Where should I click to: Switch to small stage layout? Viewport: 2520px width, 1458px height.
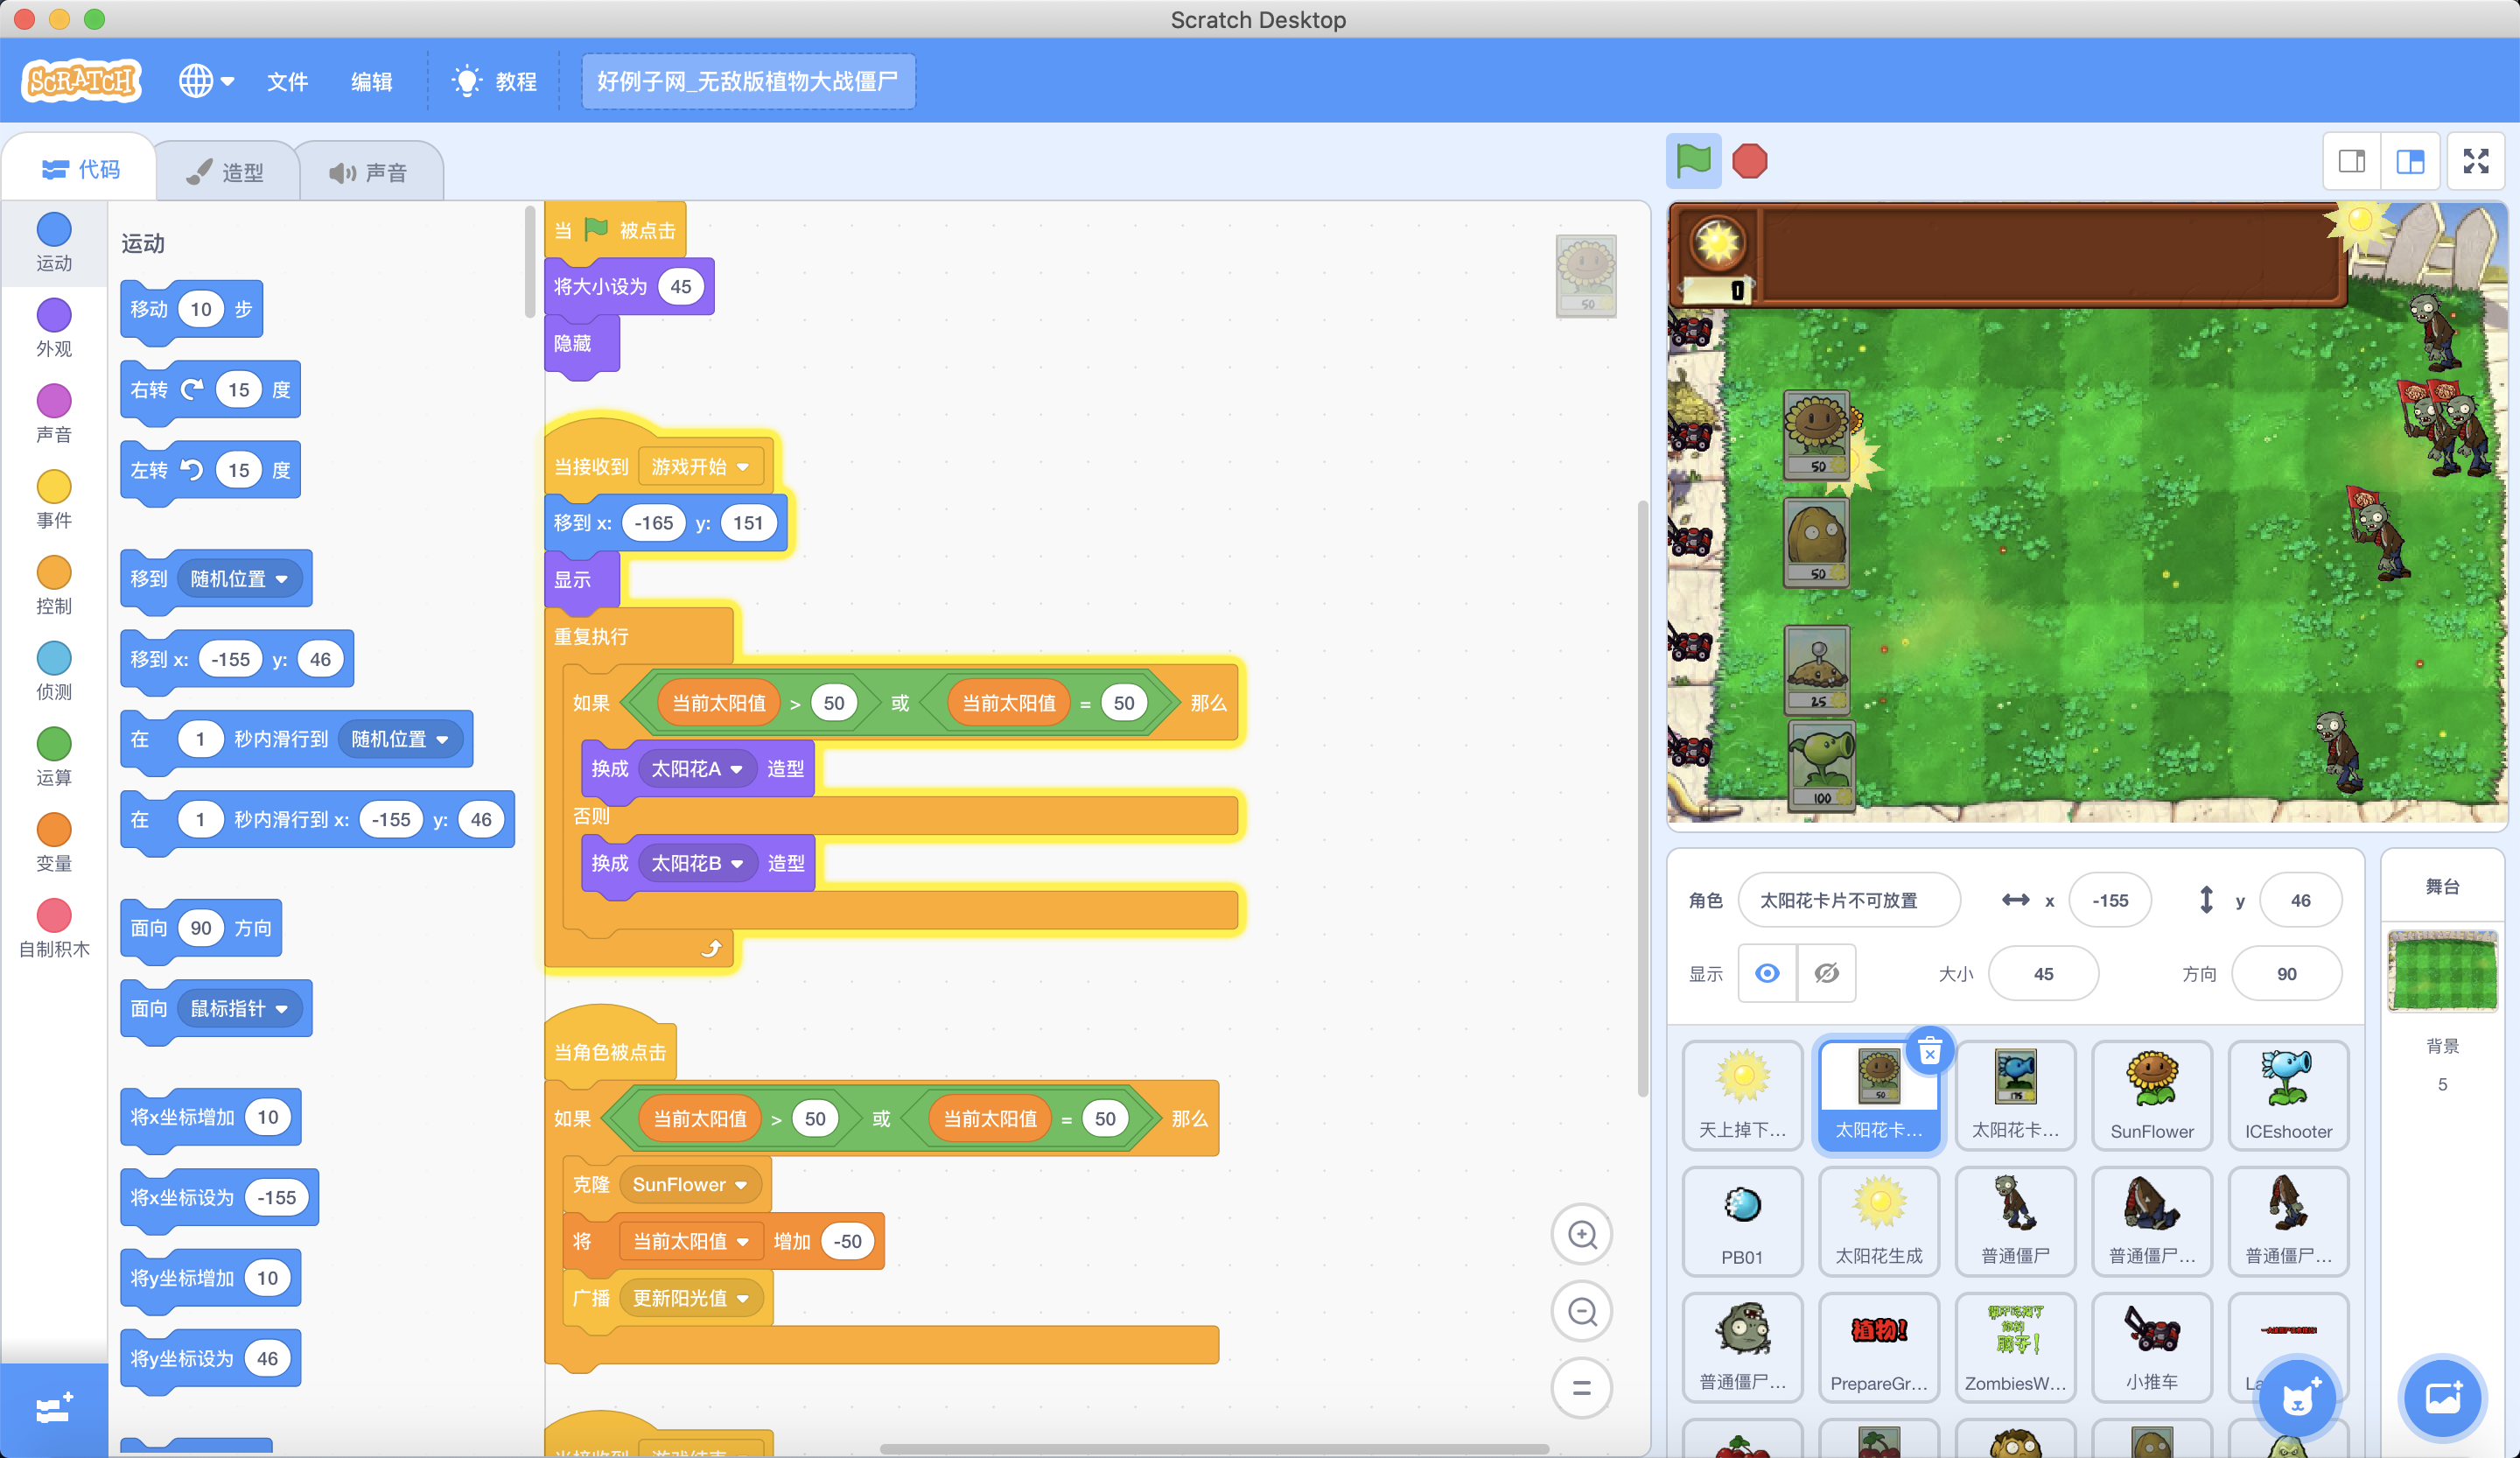coord(2351,161)
